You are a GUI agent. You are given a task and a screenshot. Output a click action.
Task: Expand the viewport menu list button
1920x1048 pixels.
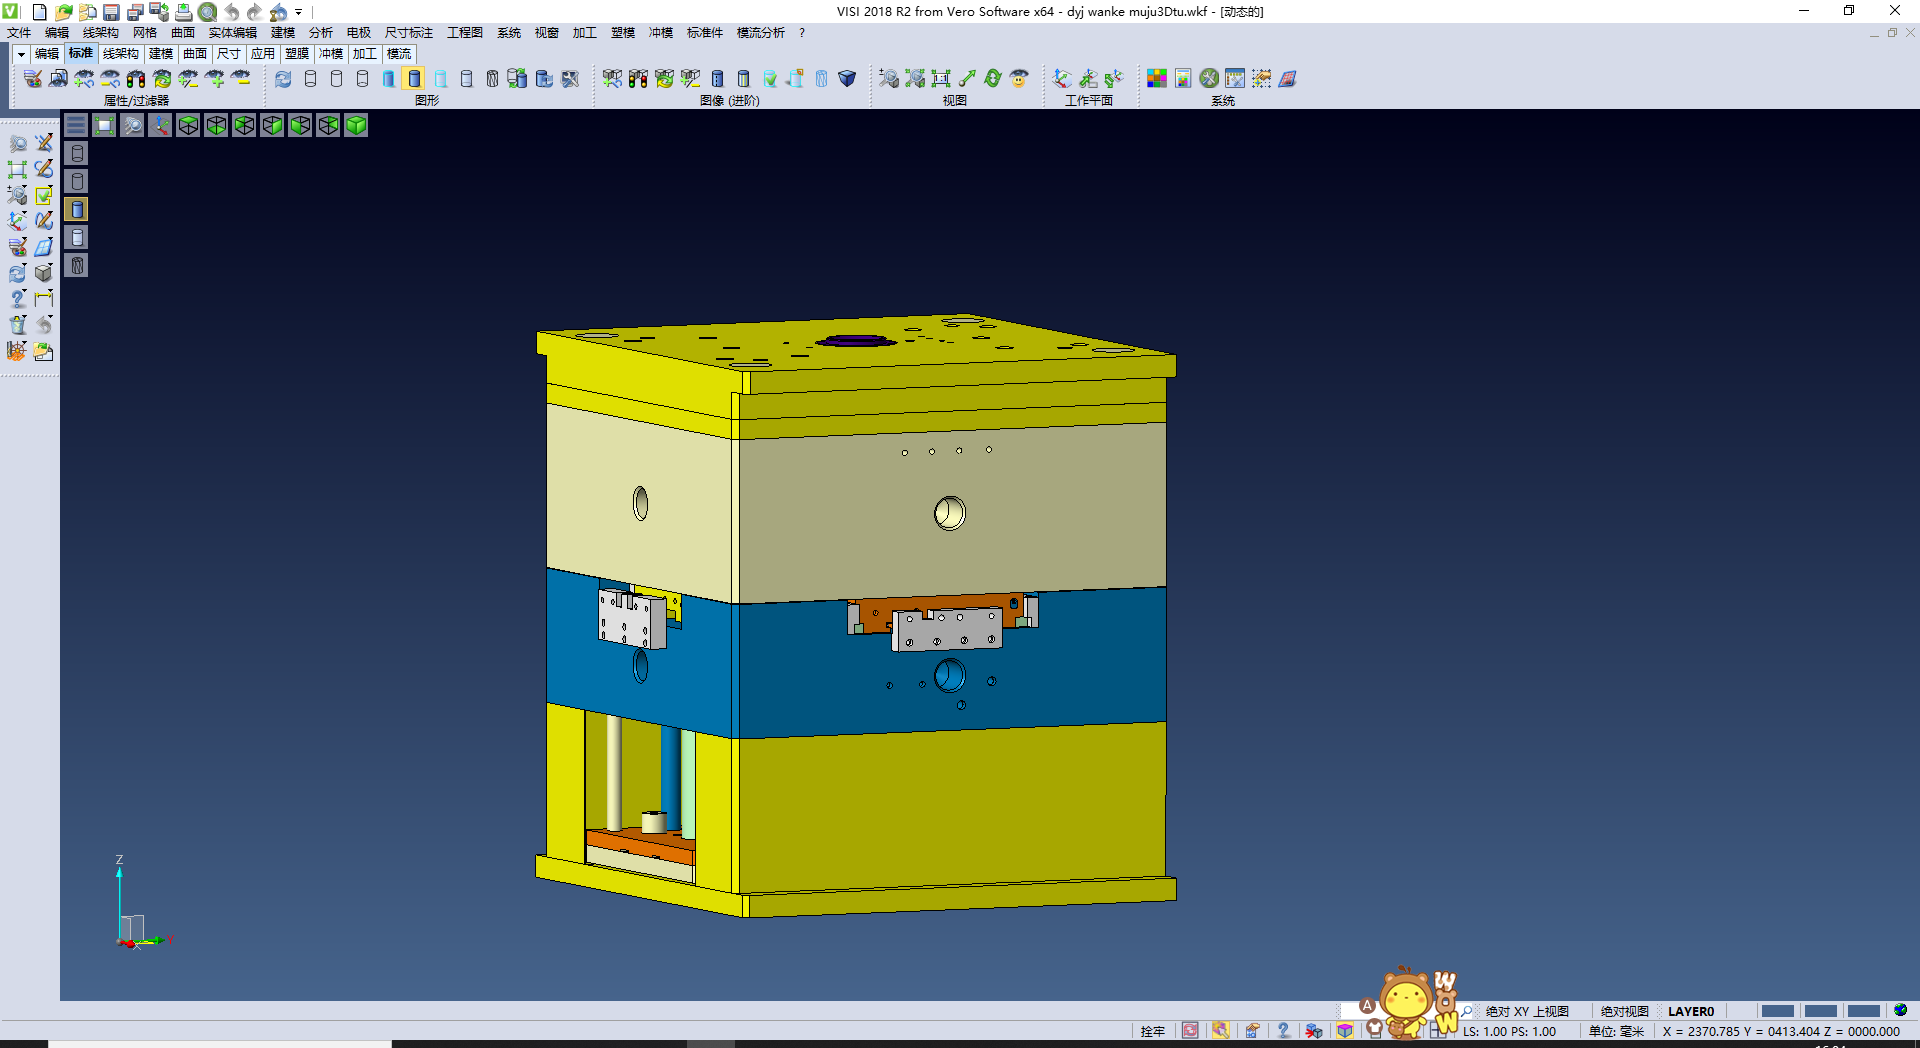pos(76,125)
